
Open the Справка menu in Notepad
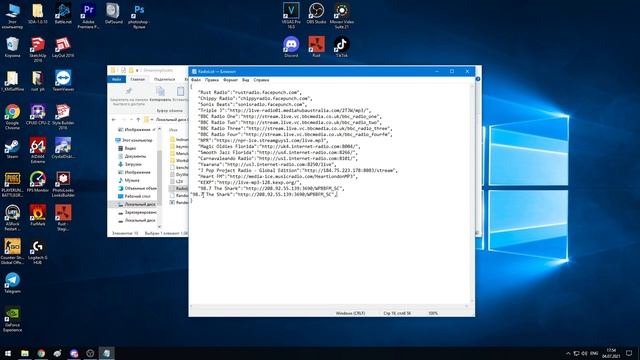click(261, 80)
